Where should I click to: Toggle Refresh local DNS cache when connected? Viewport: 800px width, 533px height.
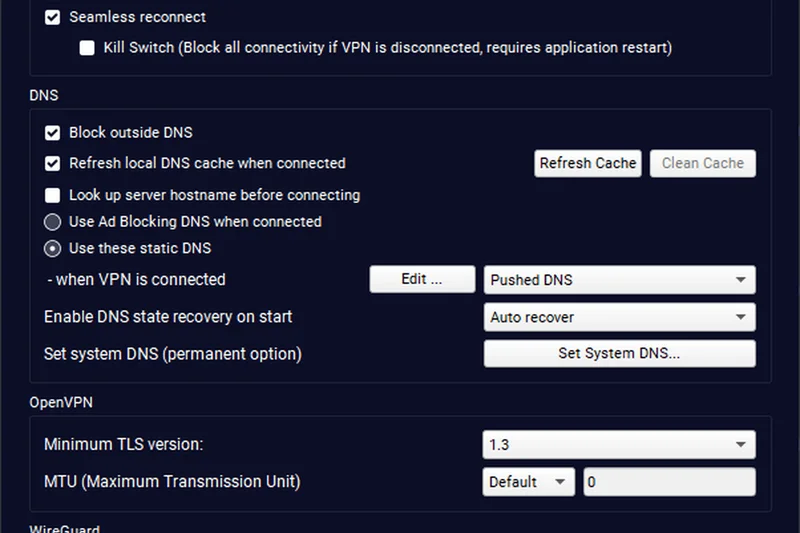52,163
